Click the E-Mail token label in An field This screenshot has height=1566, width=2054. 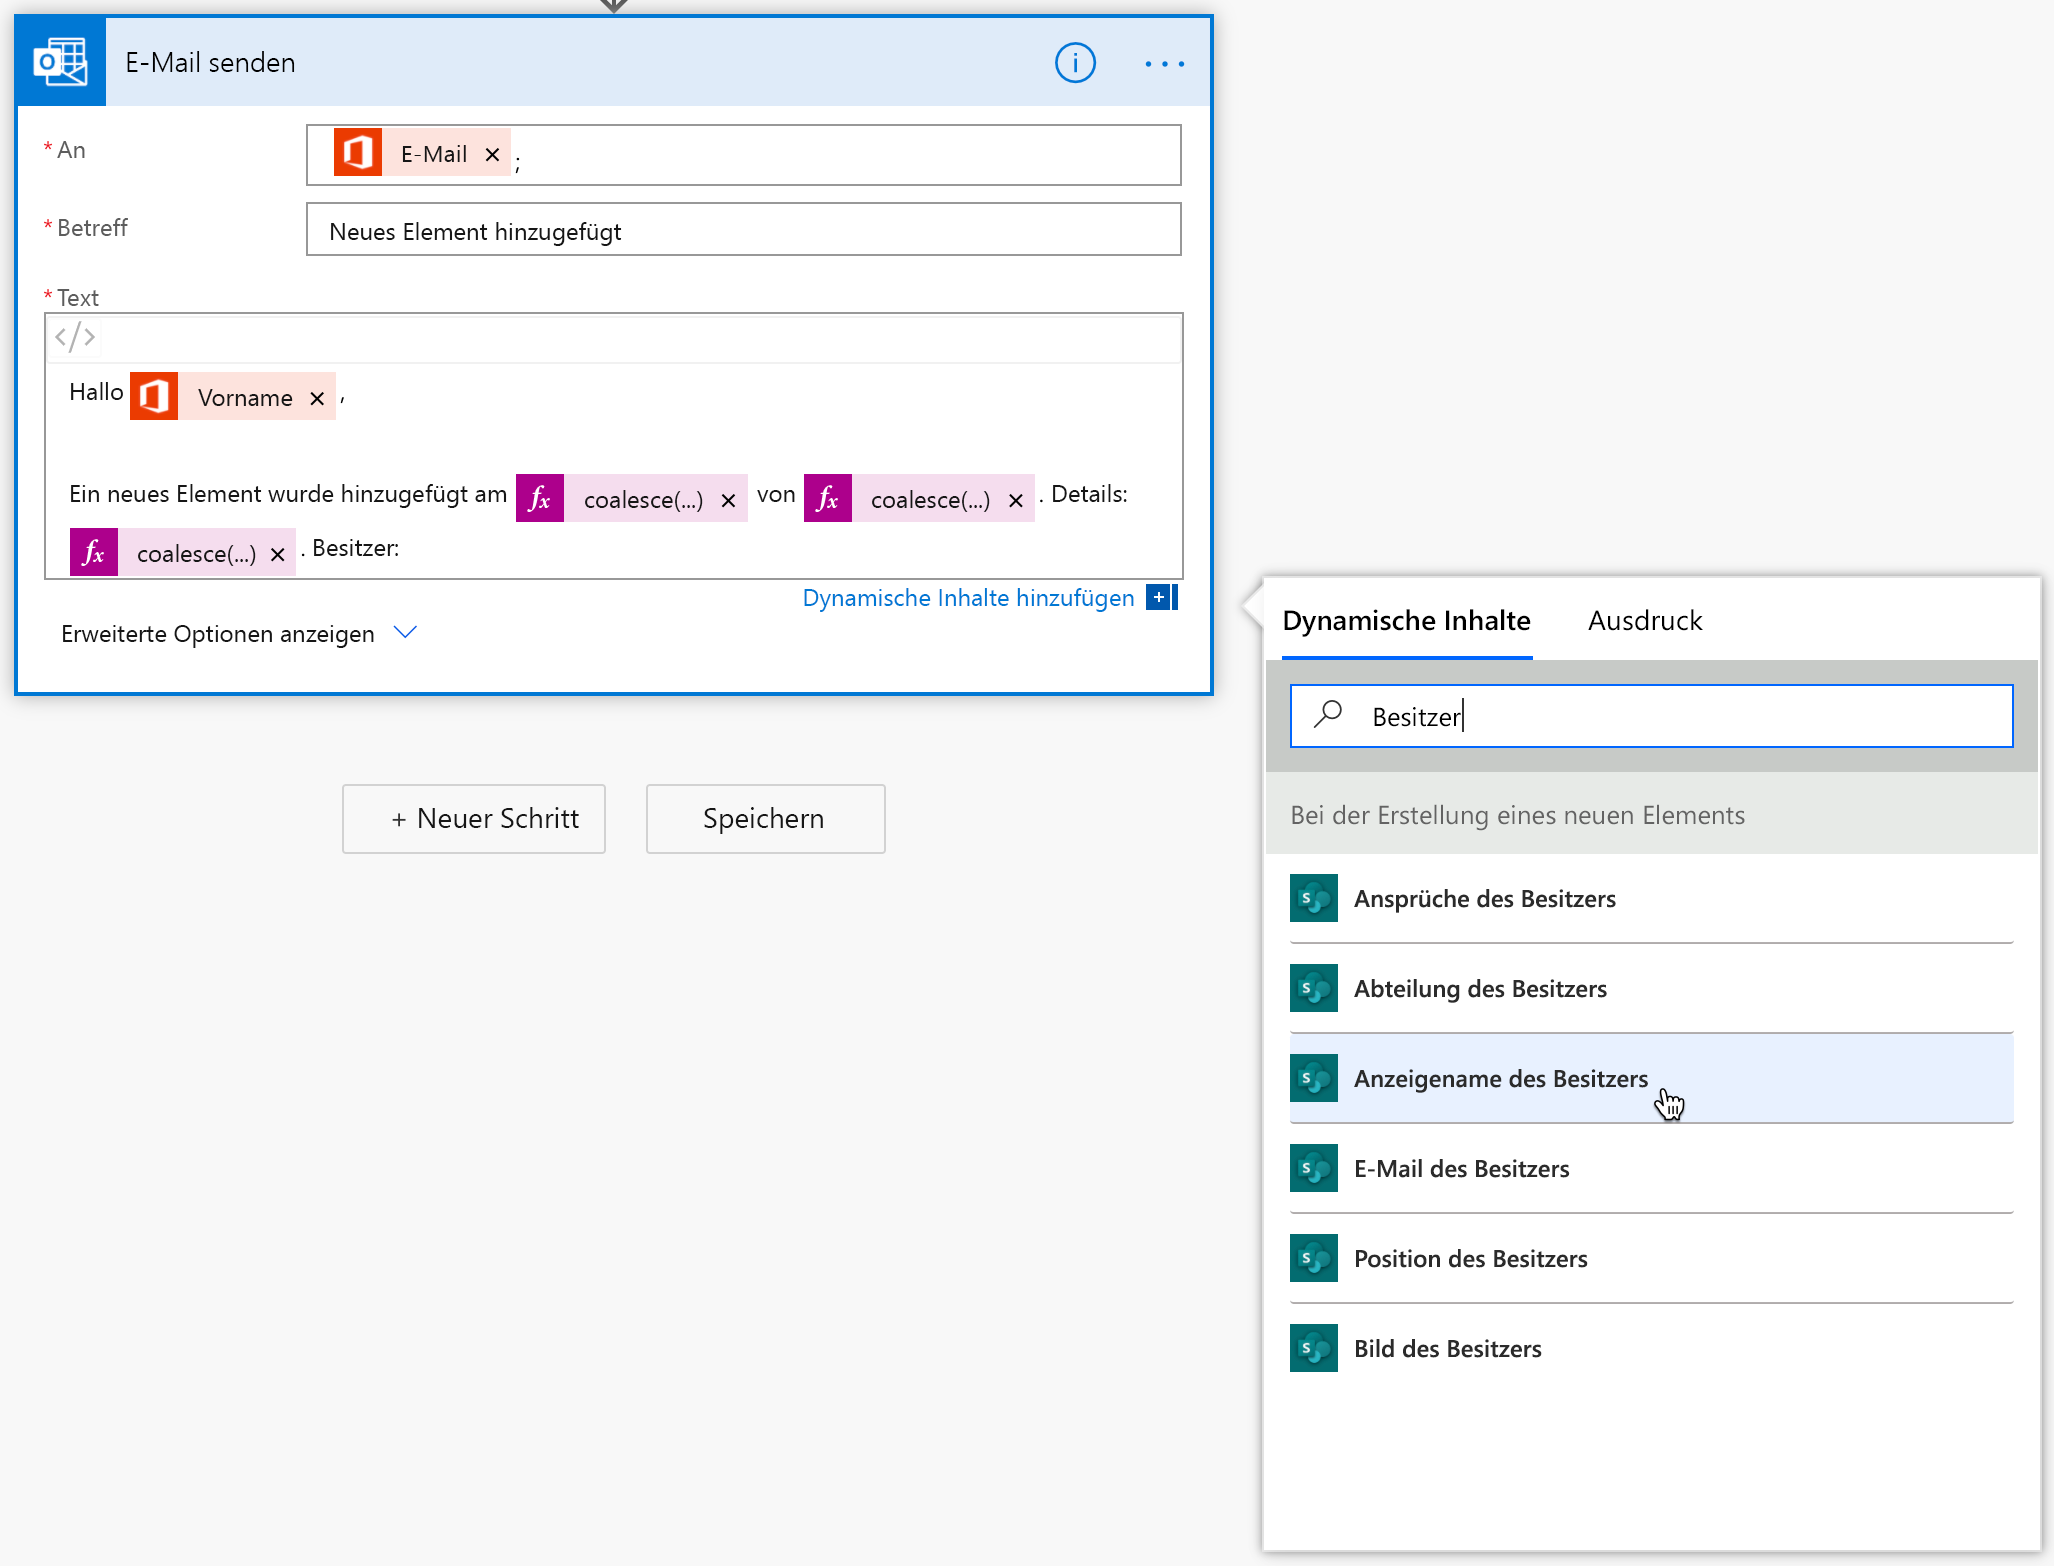[434, 154]
